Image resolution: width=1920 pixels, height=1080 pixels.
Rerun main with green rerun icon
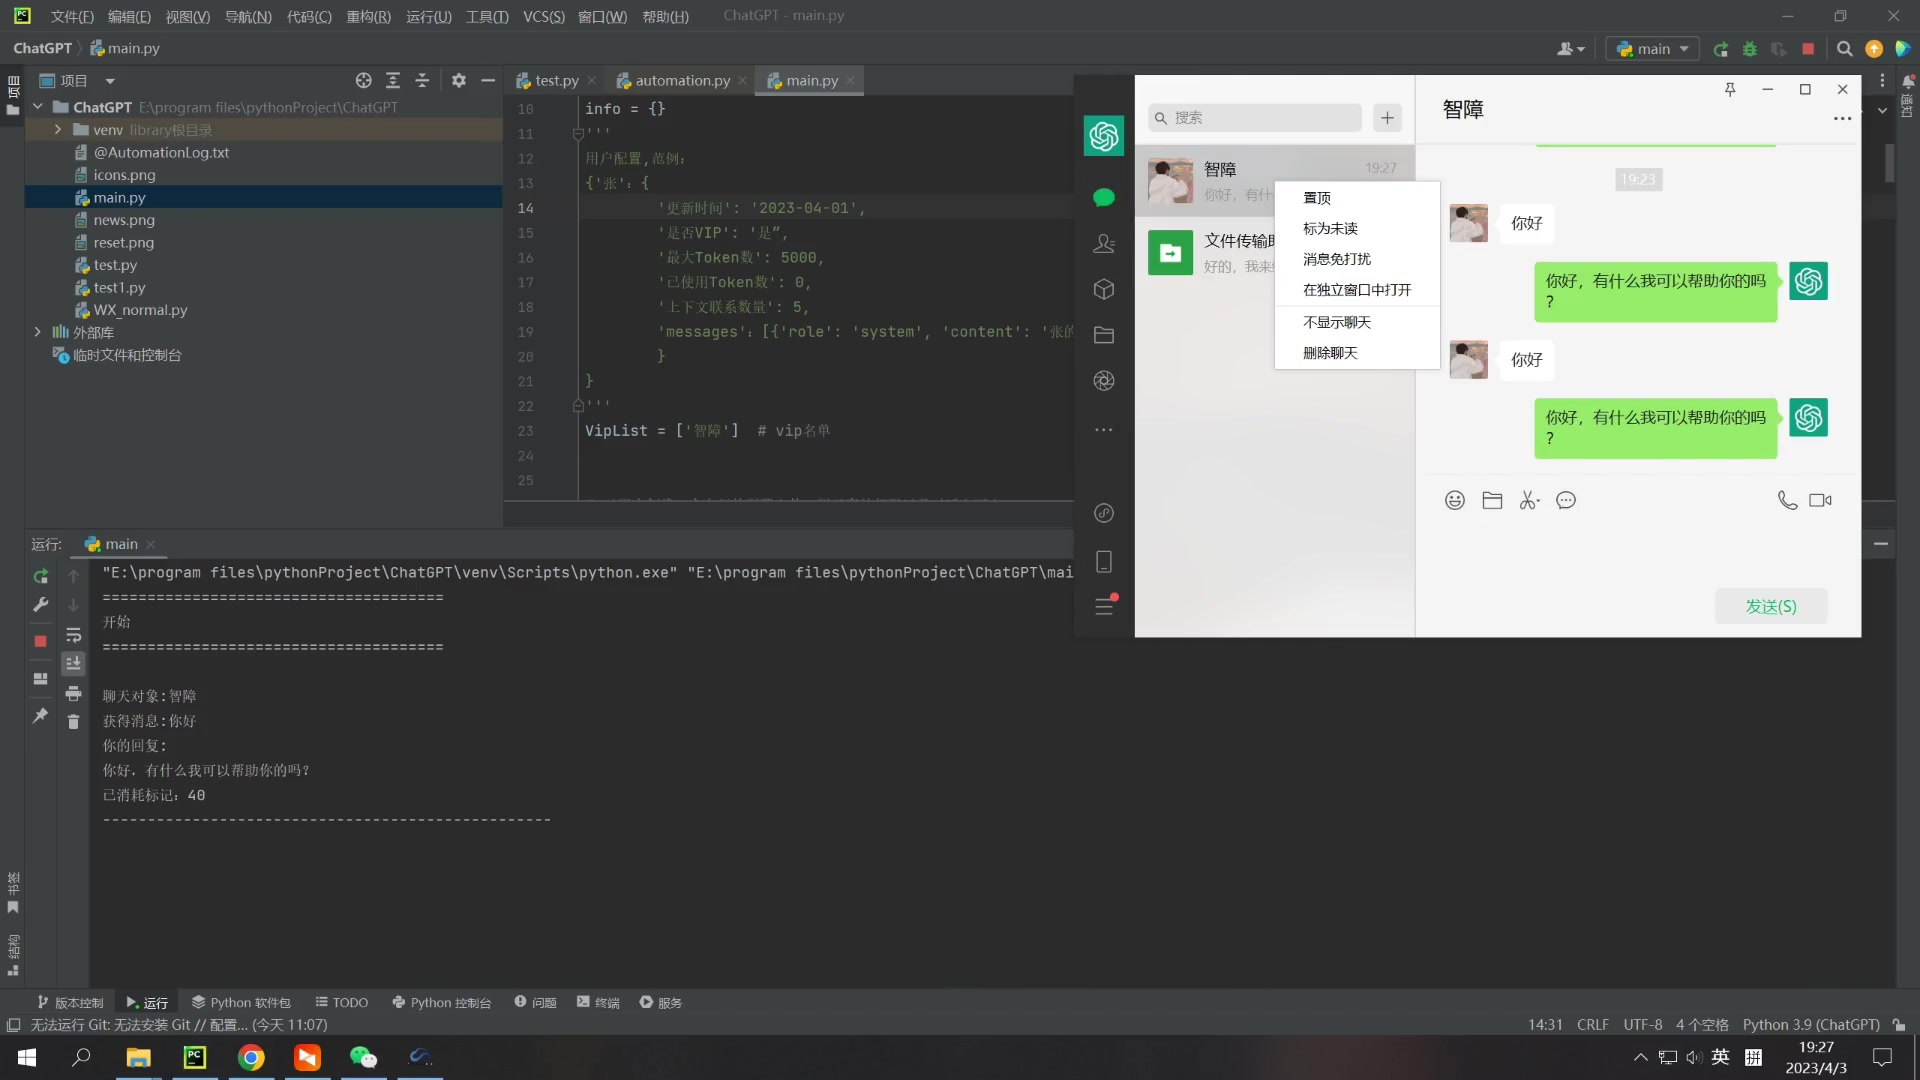tap(41, 576)
